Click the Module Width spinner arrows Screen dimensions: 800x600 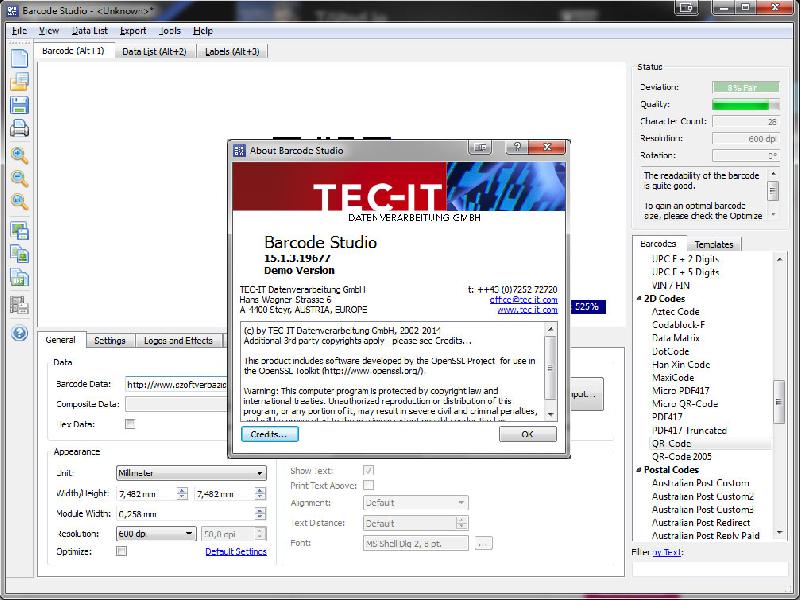coord(260,513)
